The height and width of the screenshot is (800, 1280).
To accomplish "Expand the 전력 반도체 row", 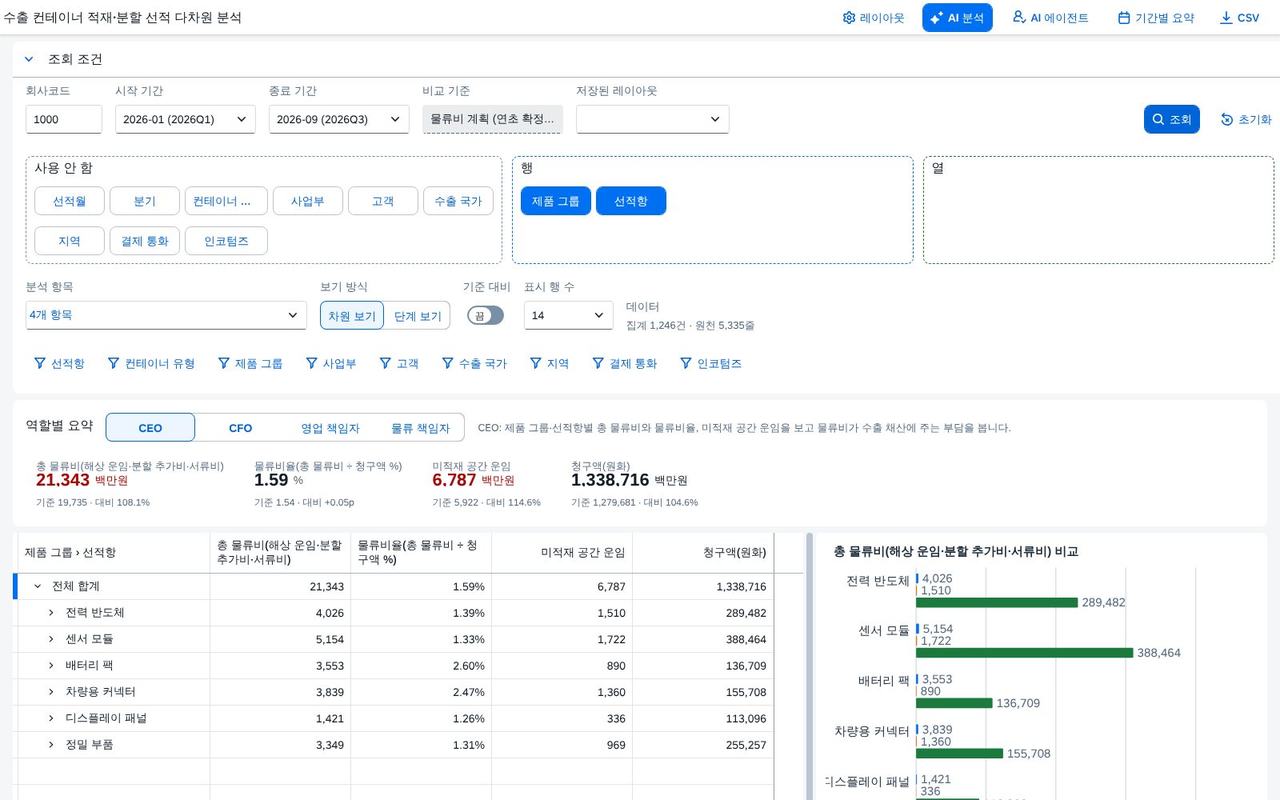I will point(51,612).
